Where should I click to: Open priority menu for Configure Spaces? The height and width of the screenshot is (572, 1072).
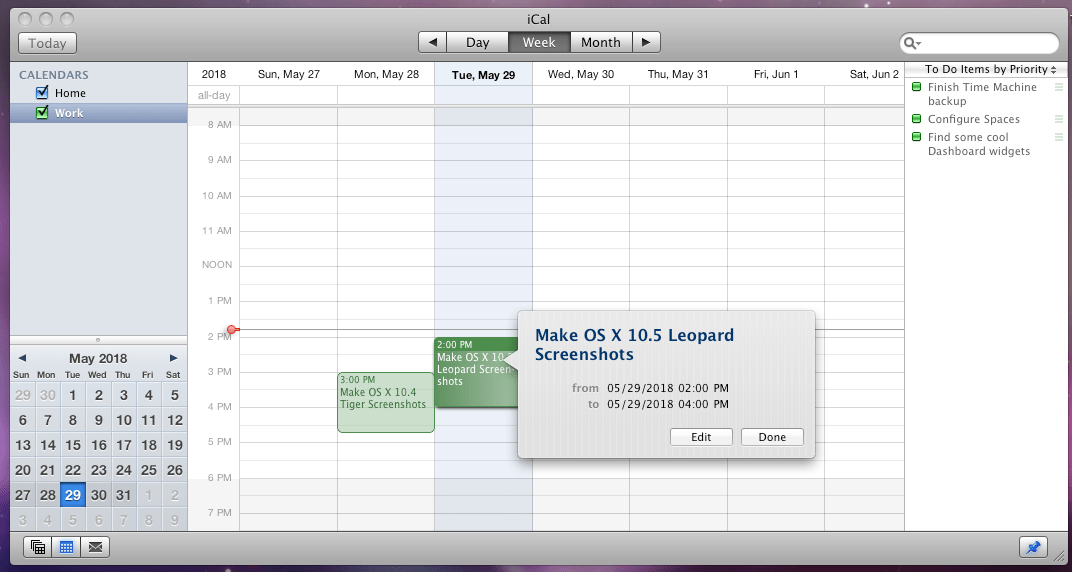tap(1060, 119)
